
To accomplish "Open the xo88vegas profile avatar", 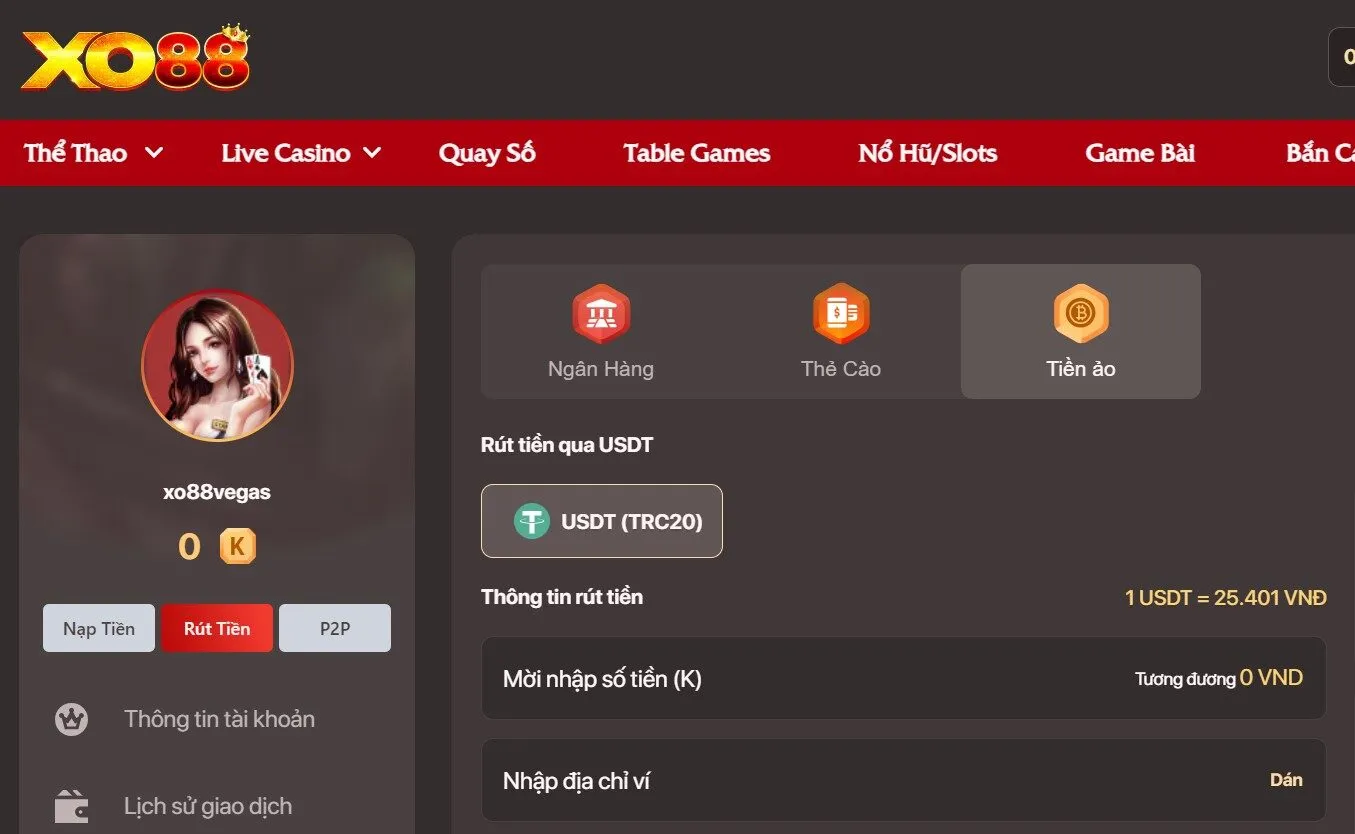I will [217, 366].
